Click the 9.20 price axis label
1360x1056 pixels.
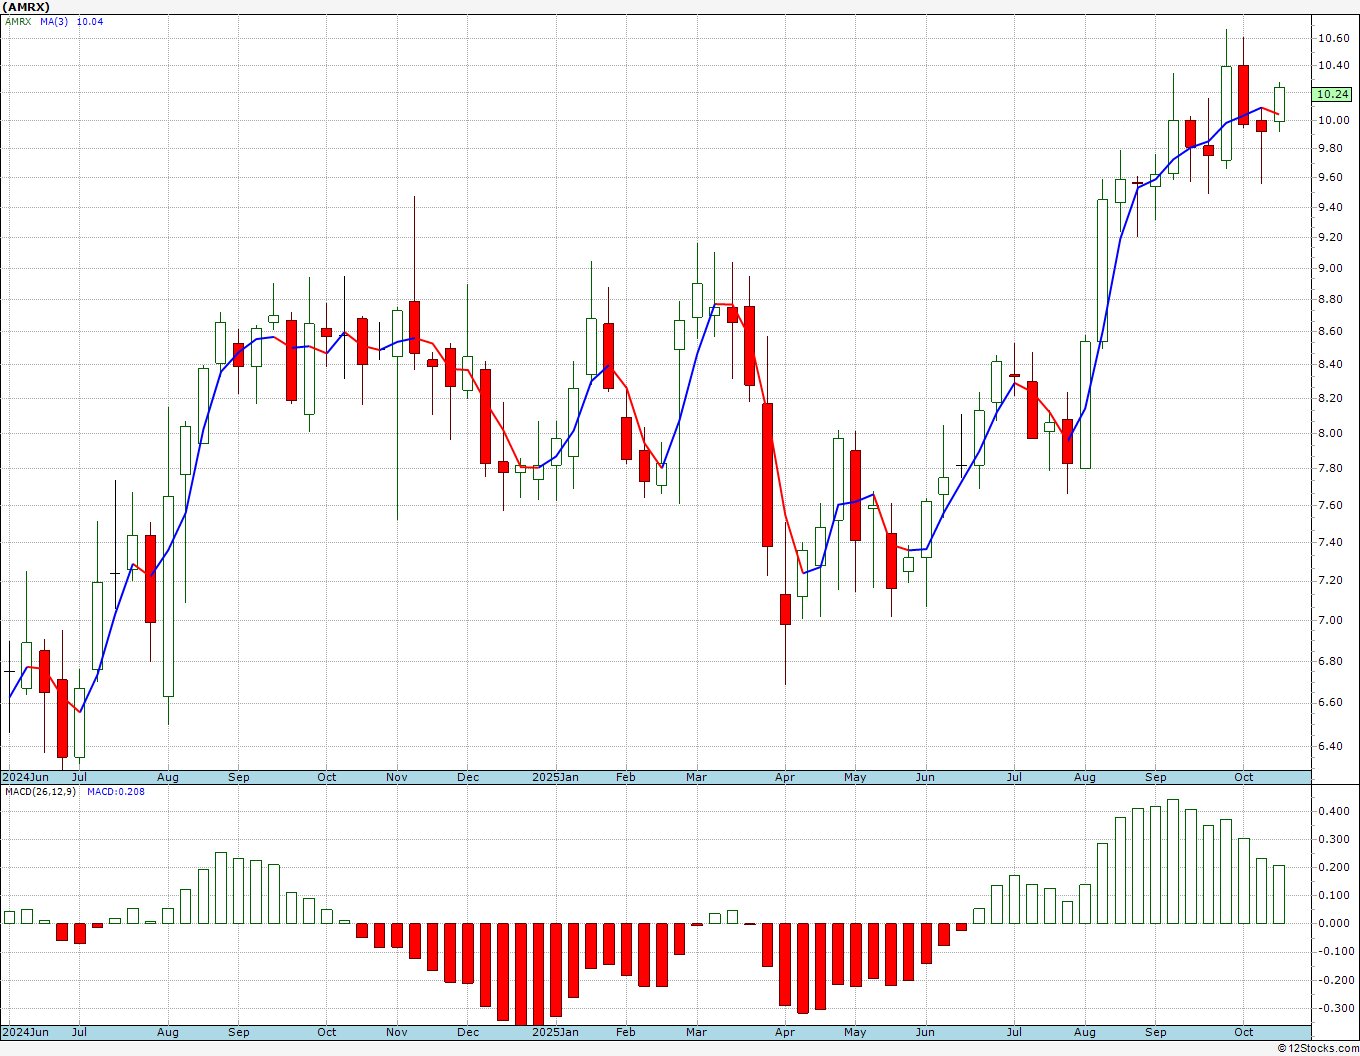pyautogui.click(x=1332, y=237)
